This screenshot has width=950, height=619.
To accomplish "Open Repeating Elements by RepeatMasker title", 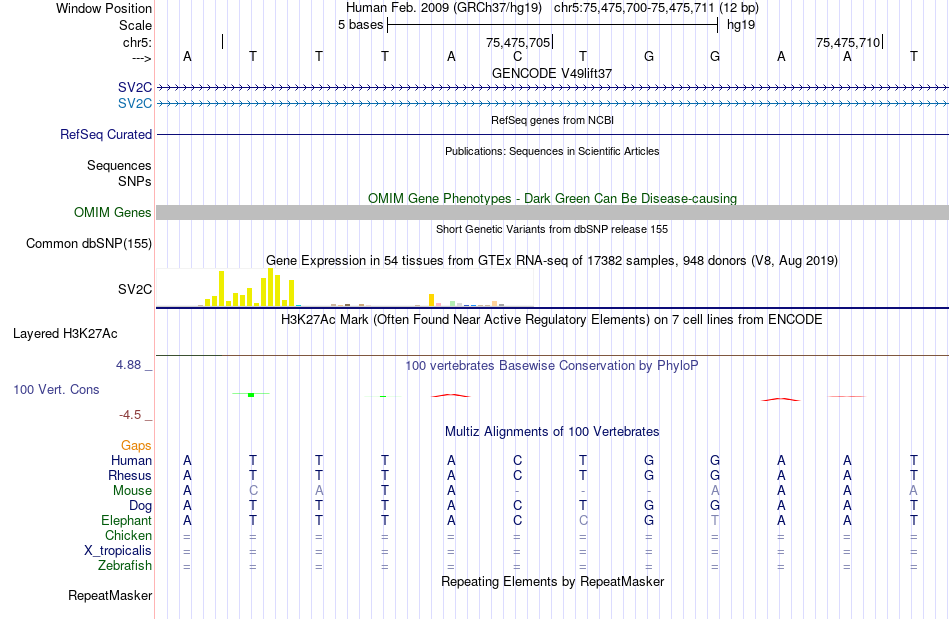I will tap(552, 581).
